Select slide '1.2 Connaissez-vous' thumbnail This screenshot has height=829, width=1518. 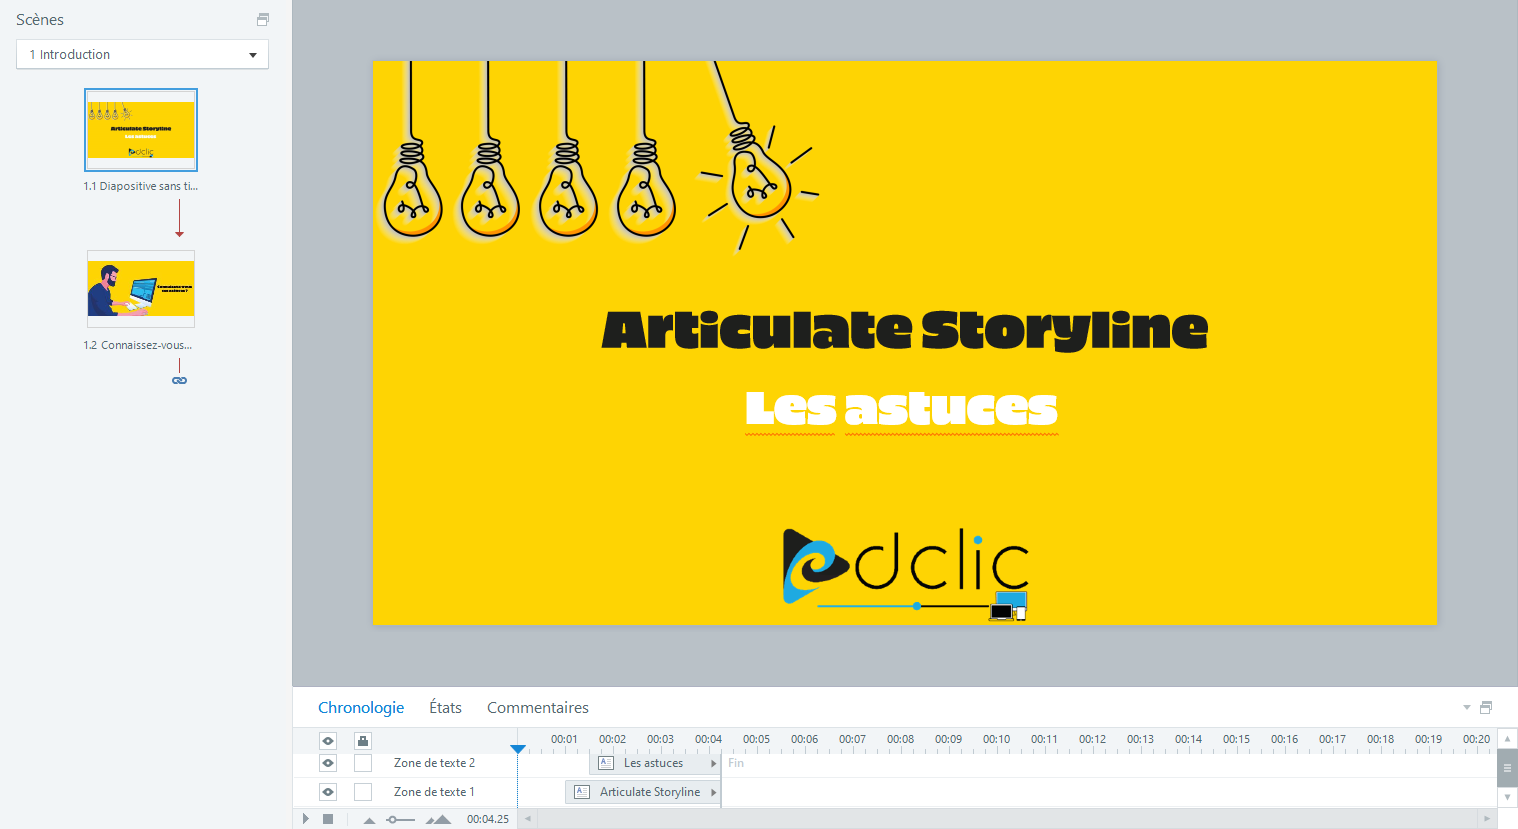click(x=140, y=290)
